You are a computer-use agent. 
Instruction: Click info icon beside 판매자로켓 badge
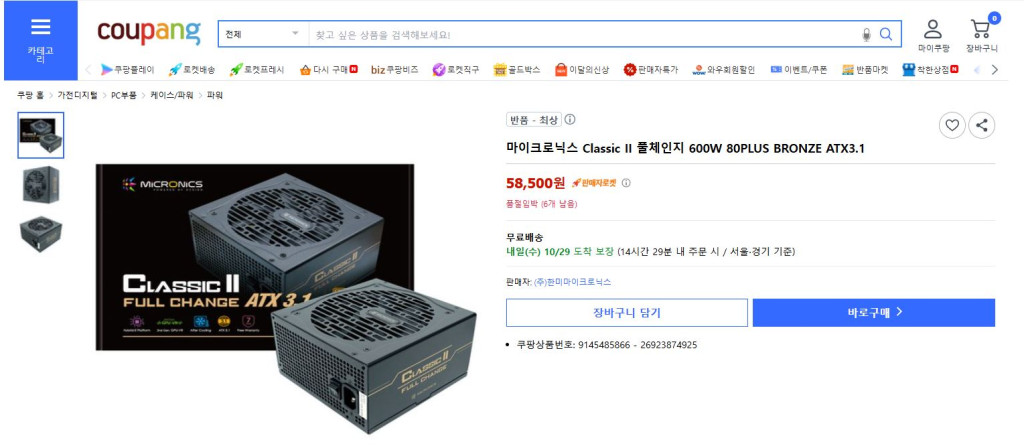626,183
